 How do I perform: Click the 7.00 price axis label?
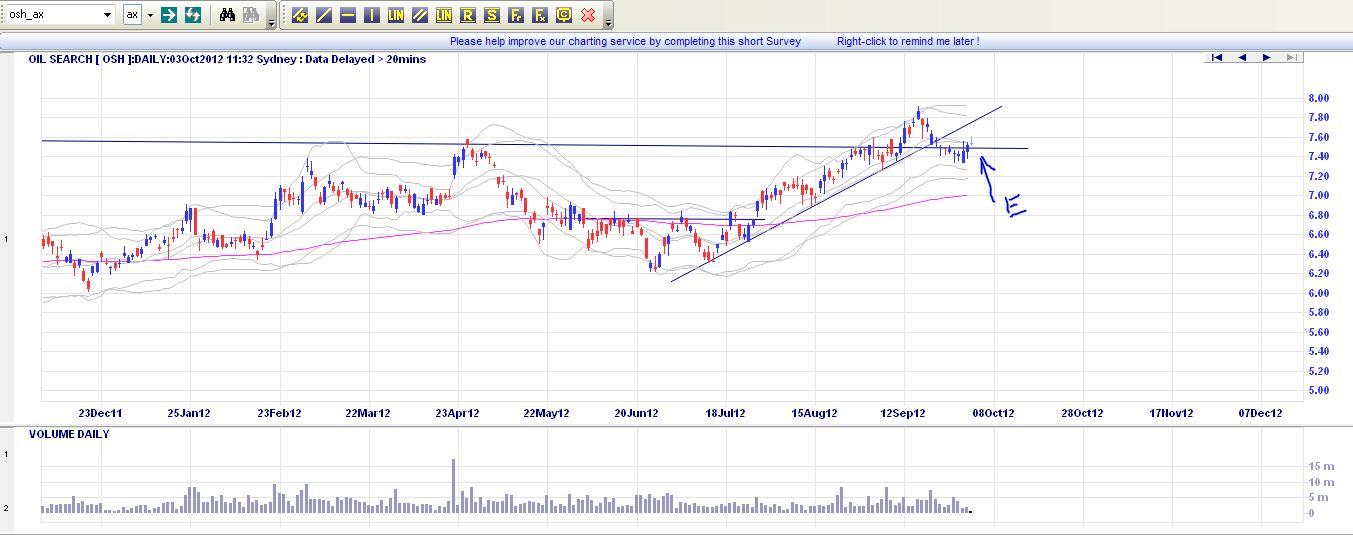point(1318,195)
